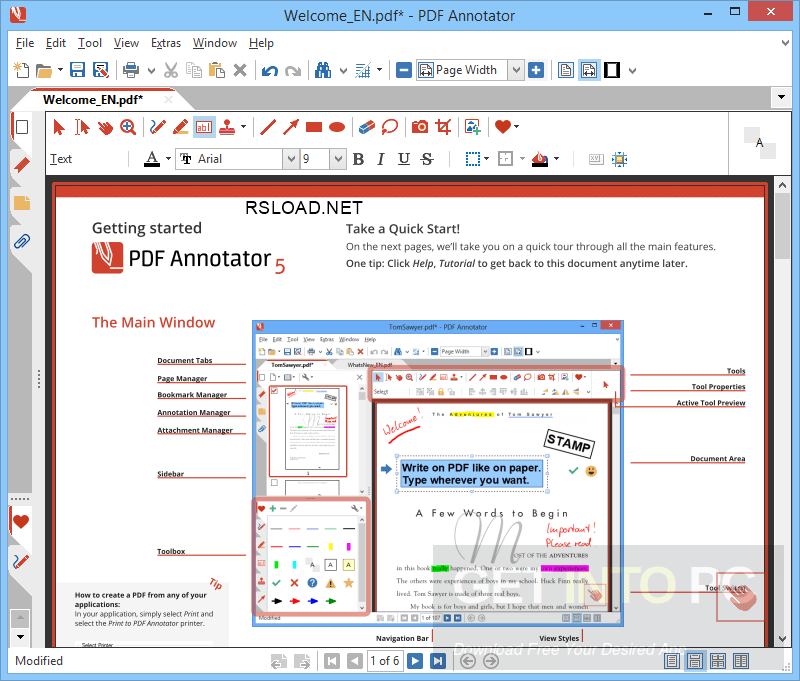The height and width of the screenshot is (681, 800).
Task: Open the View menu
Action: point(126,43)
